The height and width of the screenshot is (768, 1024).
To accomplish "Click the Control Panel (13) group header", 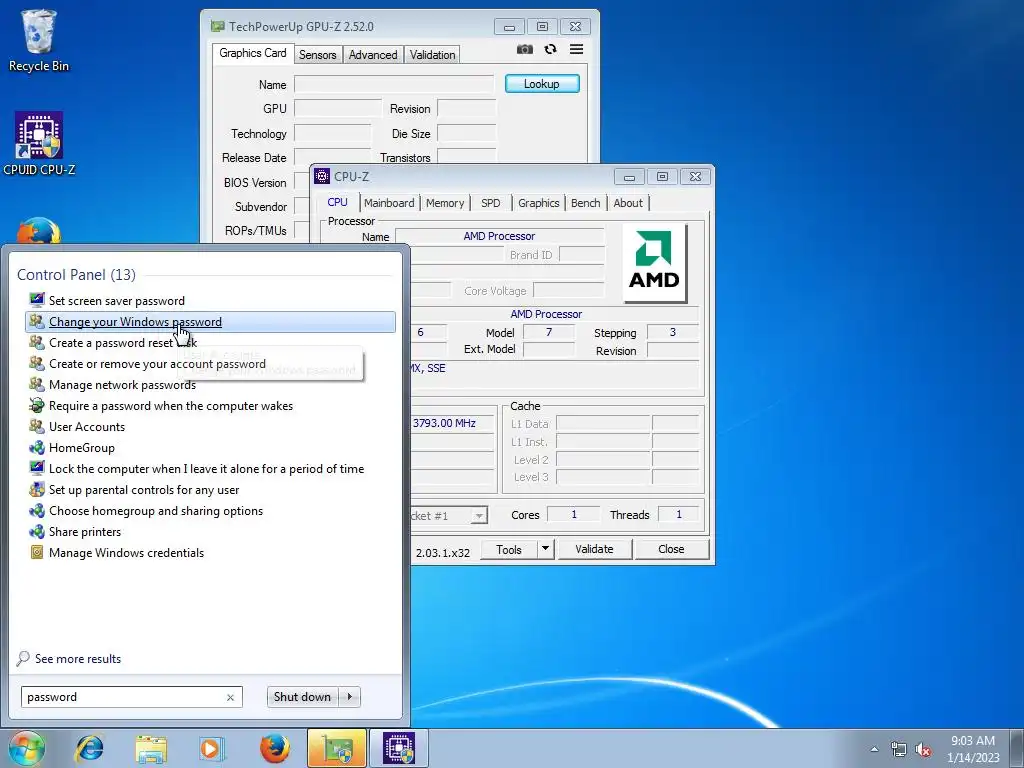I will click(76, 275).
